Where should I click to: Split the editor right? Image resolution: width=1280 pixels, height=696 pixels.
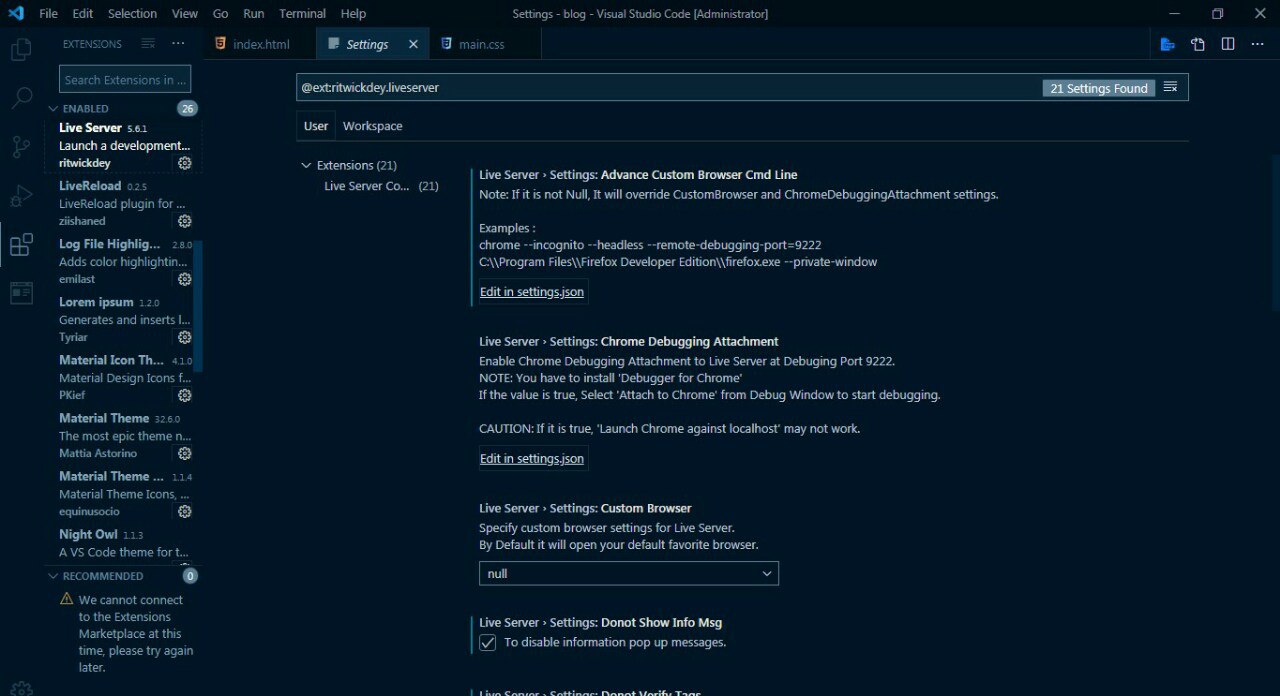point(1228,44)
